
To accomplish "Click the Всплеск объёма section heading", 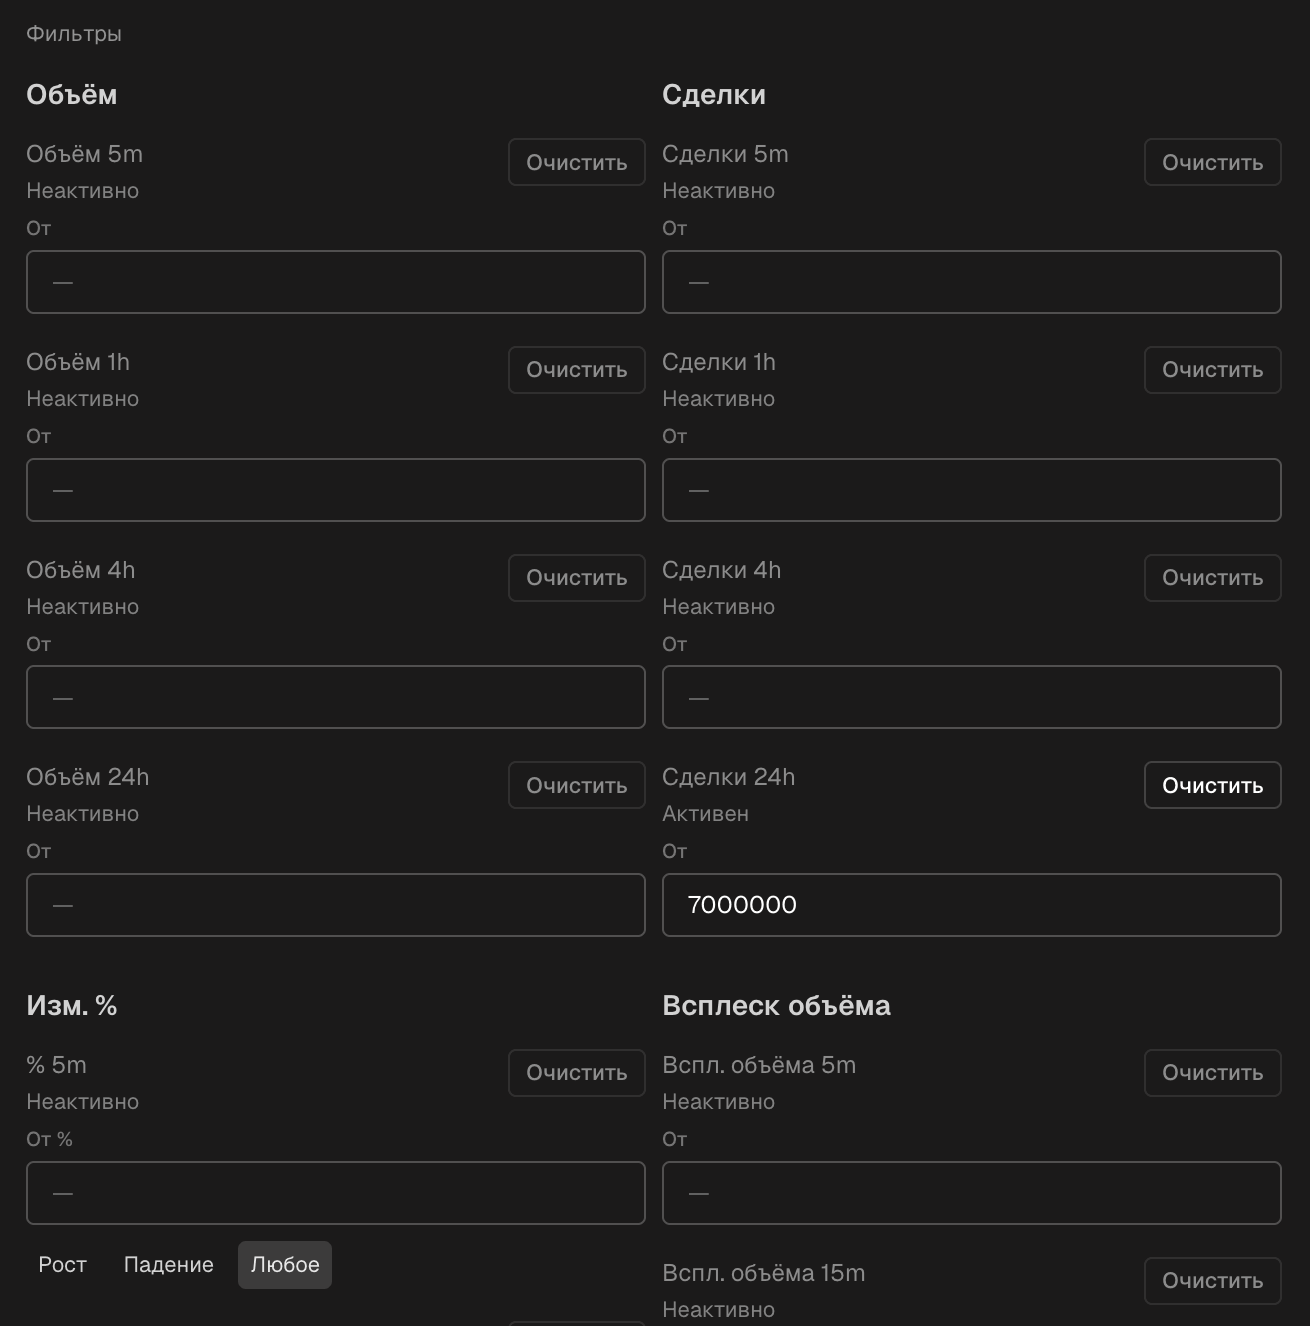I will (x=776, y=1006).
